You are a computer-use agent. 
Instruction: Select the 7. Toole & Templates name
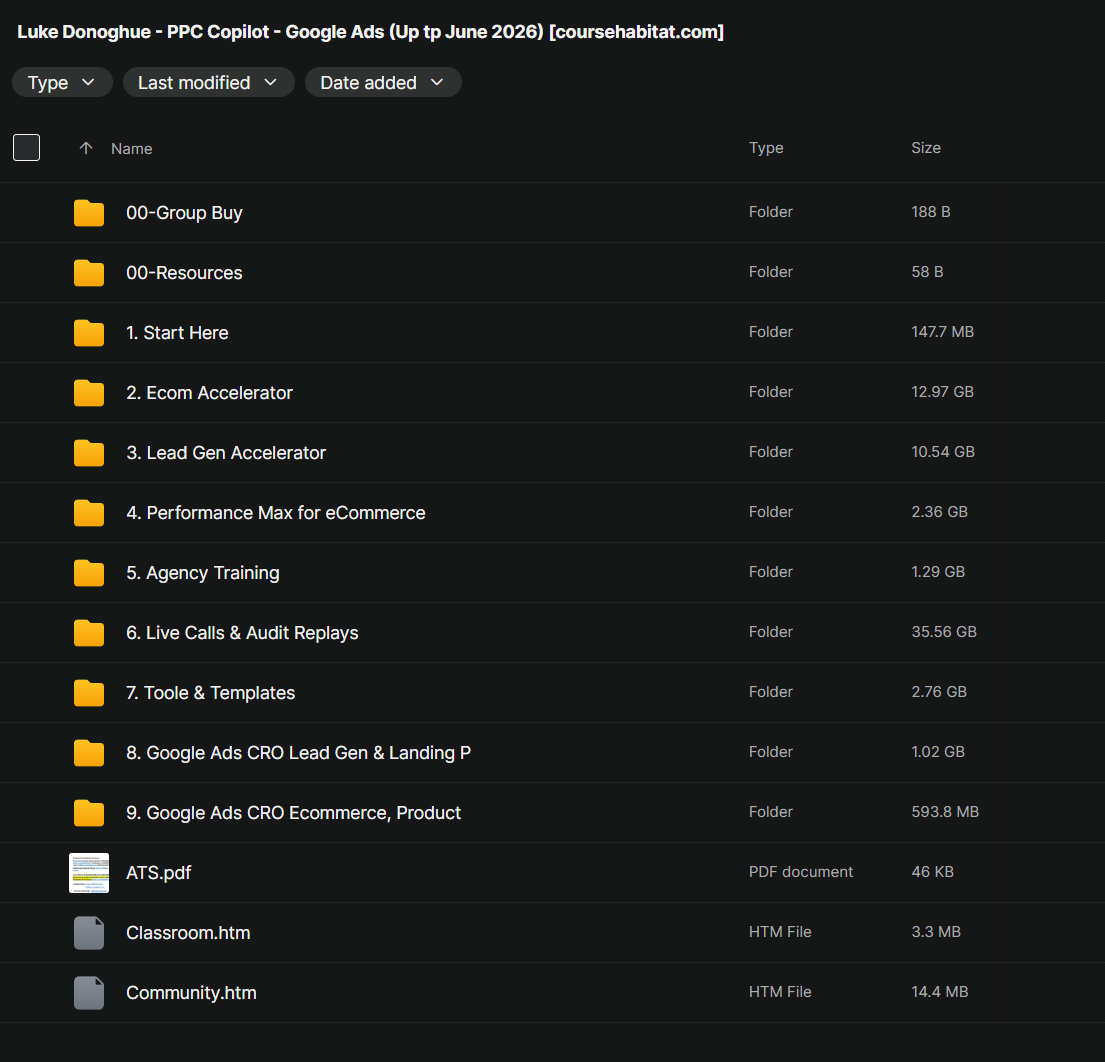click(210, 693)
